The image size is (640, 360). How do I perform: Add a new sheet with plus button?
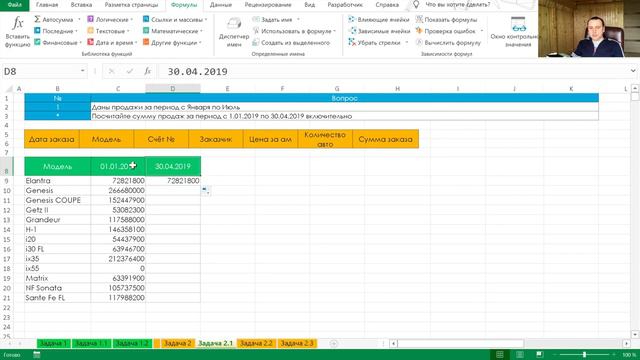pos(333,344)
